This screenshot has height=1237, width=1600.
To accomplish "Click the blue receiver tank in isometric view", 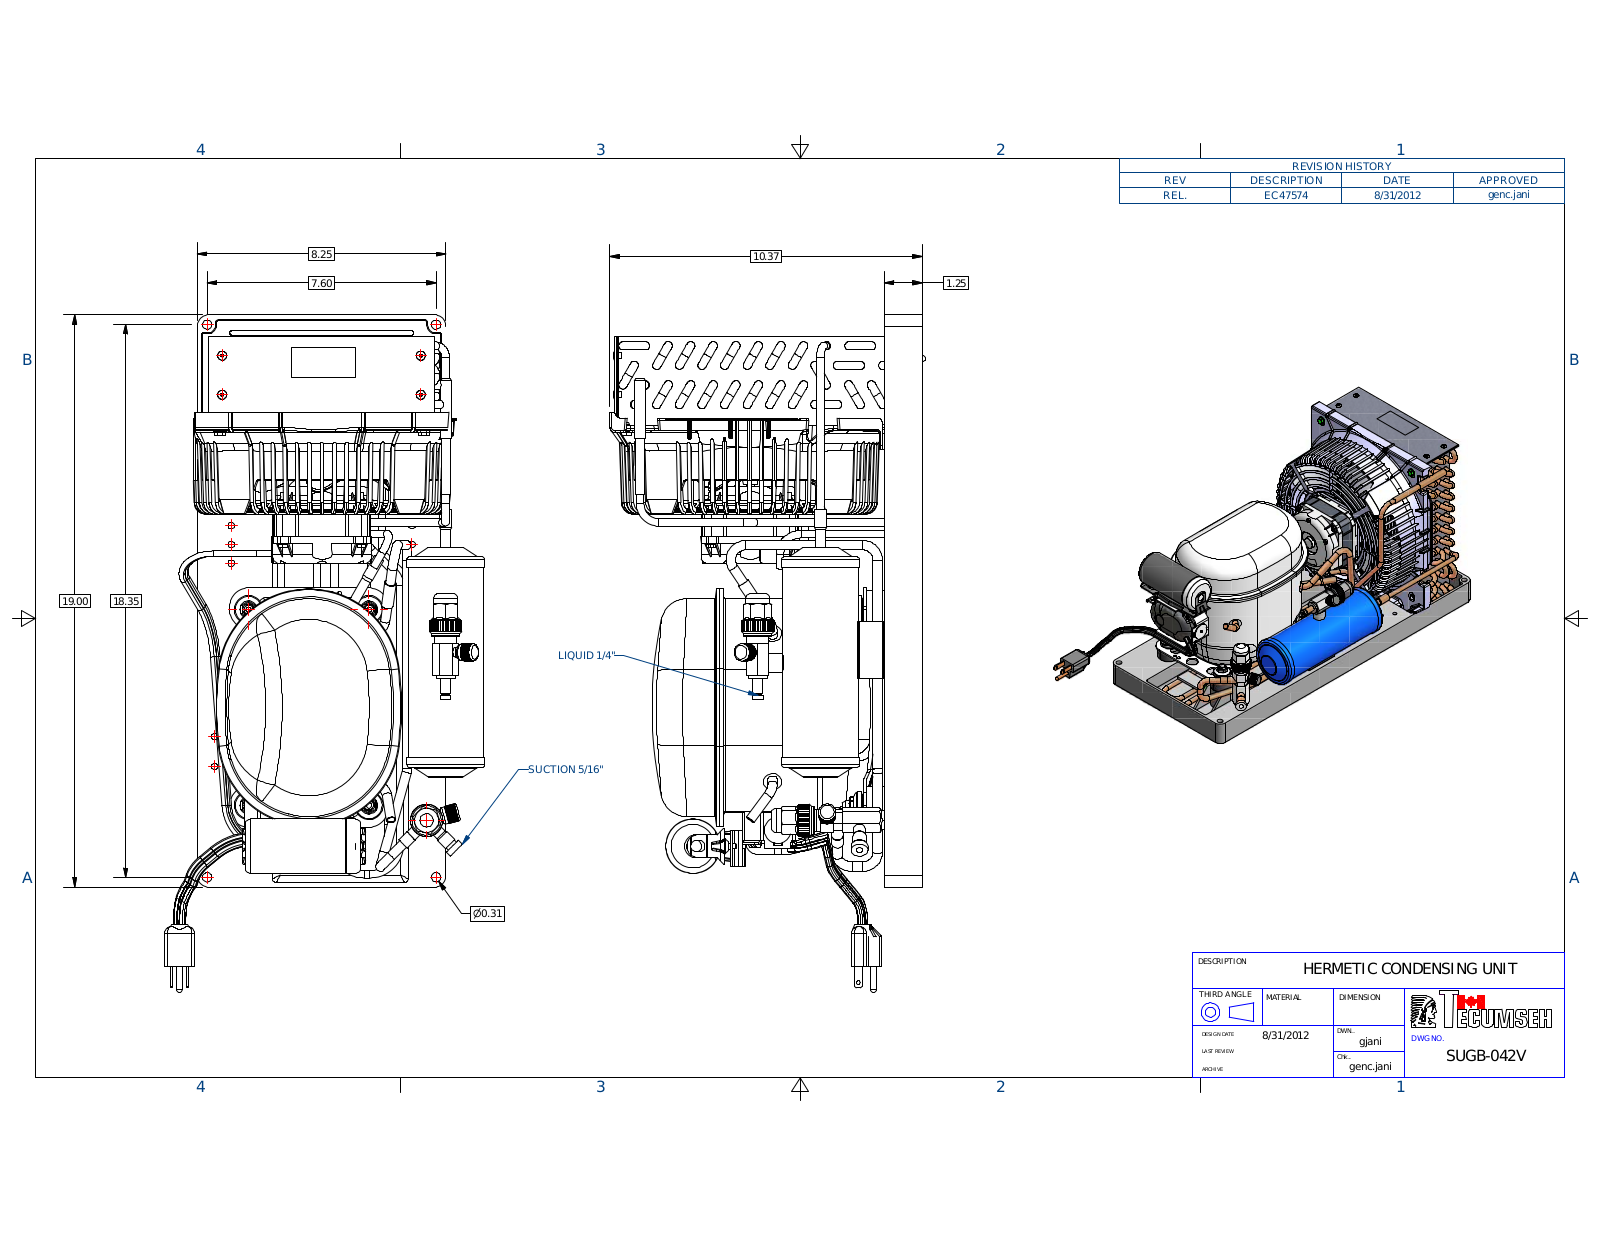I will pyautogui.click(x=1318, y=636).
